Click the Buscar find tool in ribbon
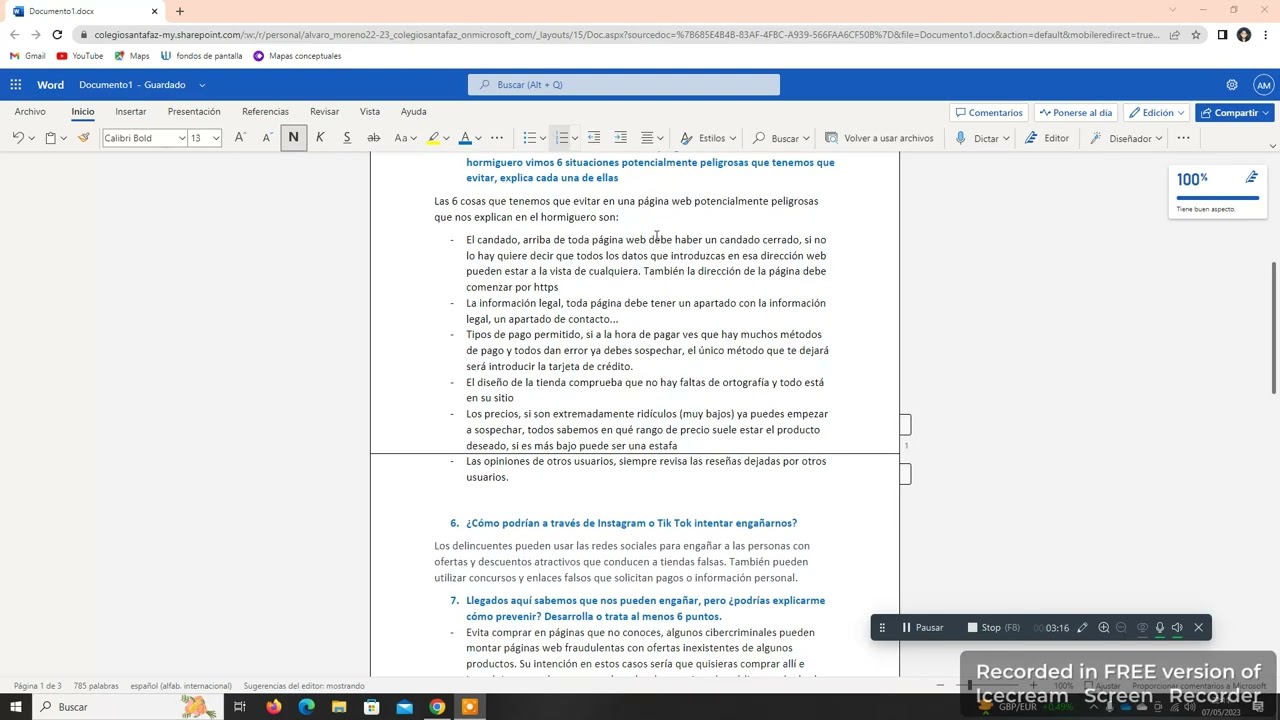 [781, 138]
